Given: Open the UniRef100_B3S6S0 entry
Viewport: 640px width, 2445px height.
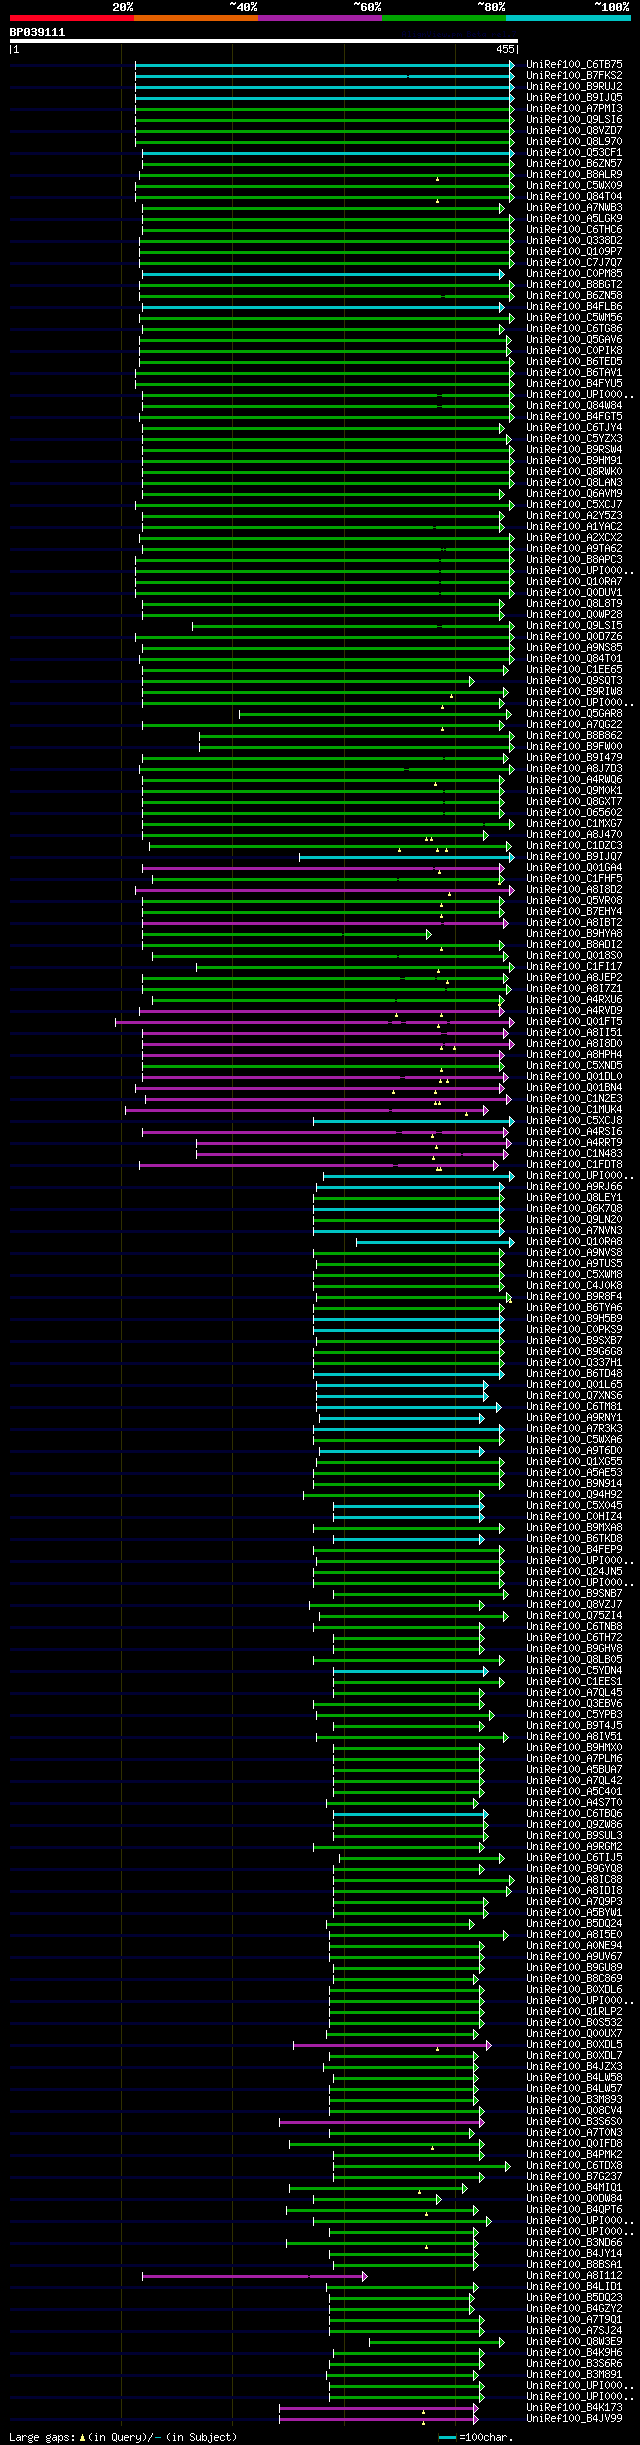Looking at the screenshot, I should click(x=574, y=2122).
